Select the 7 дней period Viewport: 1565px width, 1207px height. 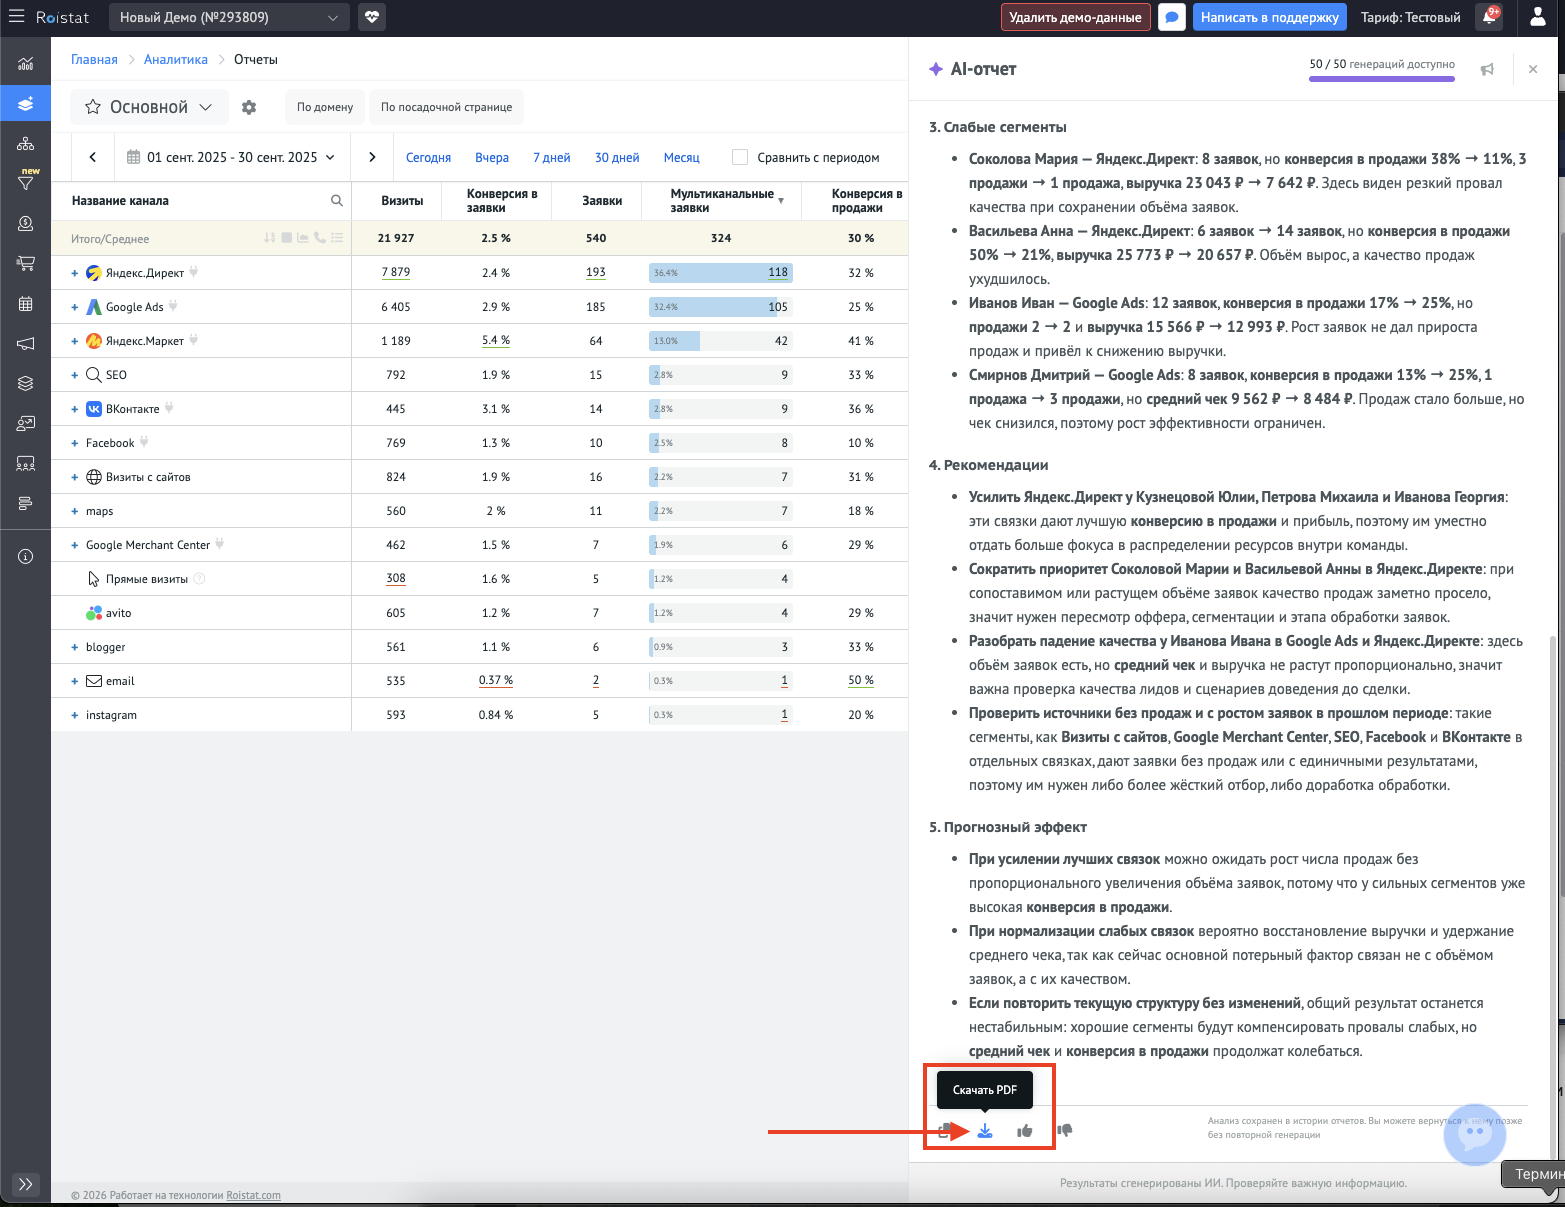tap(552, 158)
